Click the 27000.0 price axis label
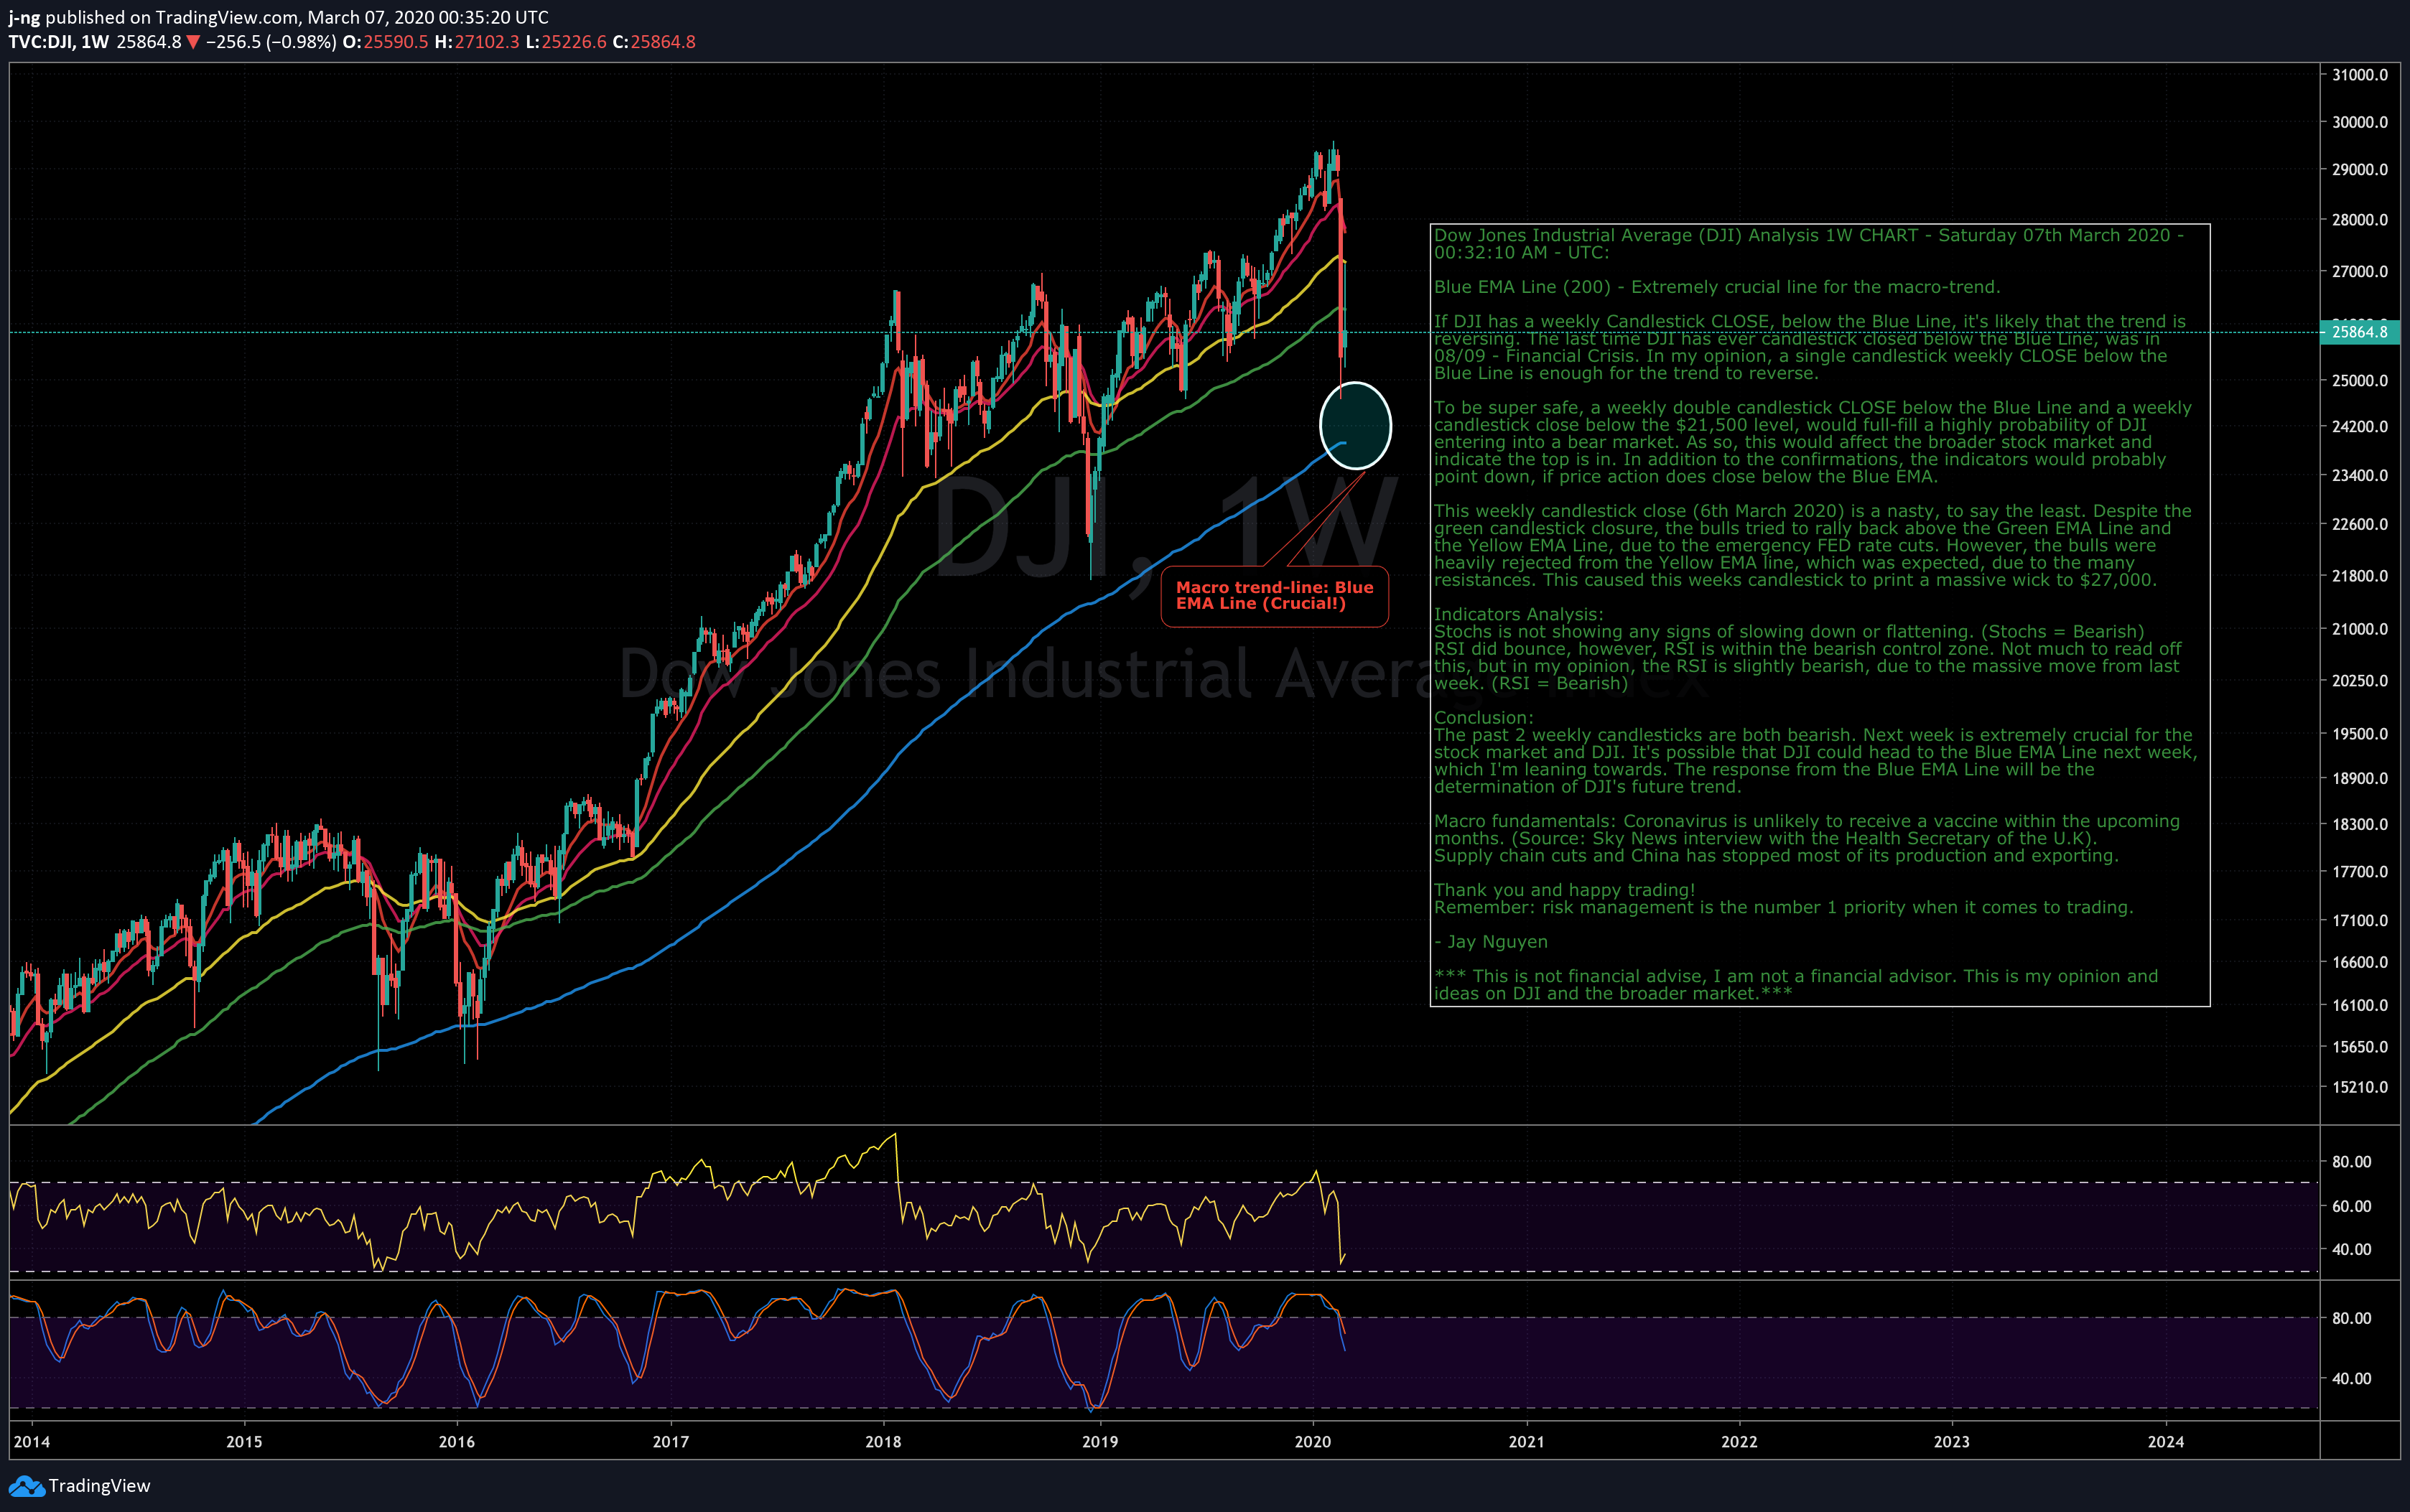Viewport: 2410px width, 1512px height. (x=2360, y=271)
